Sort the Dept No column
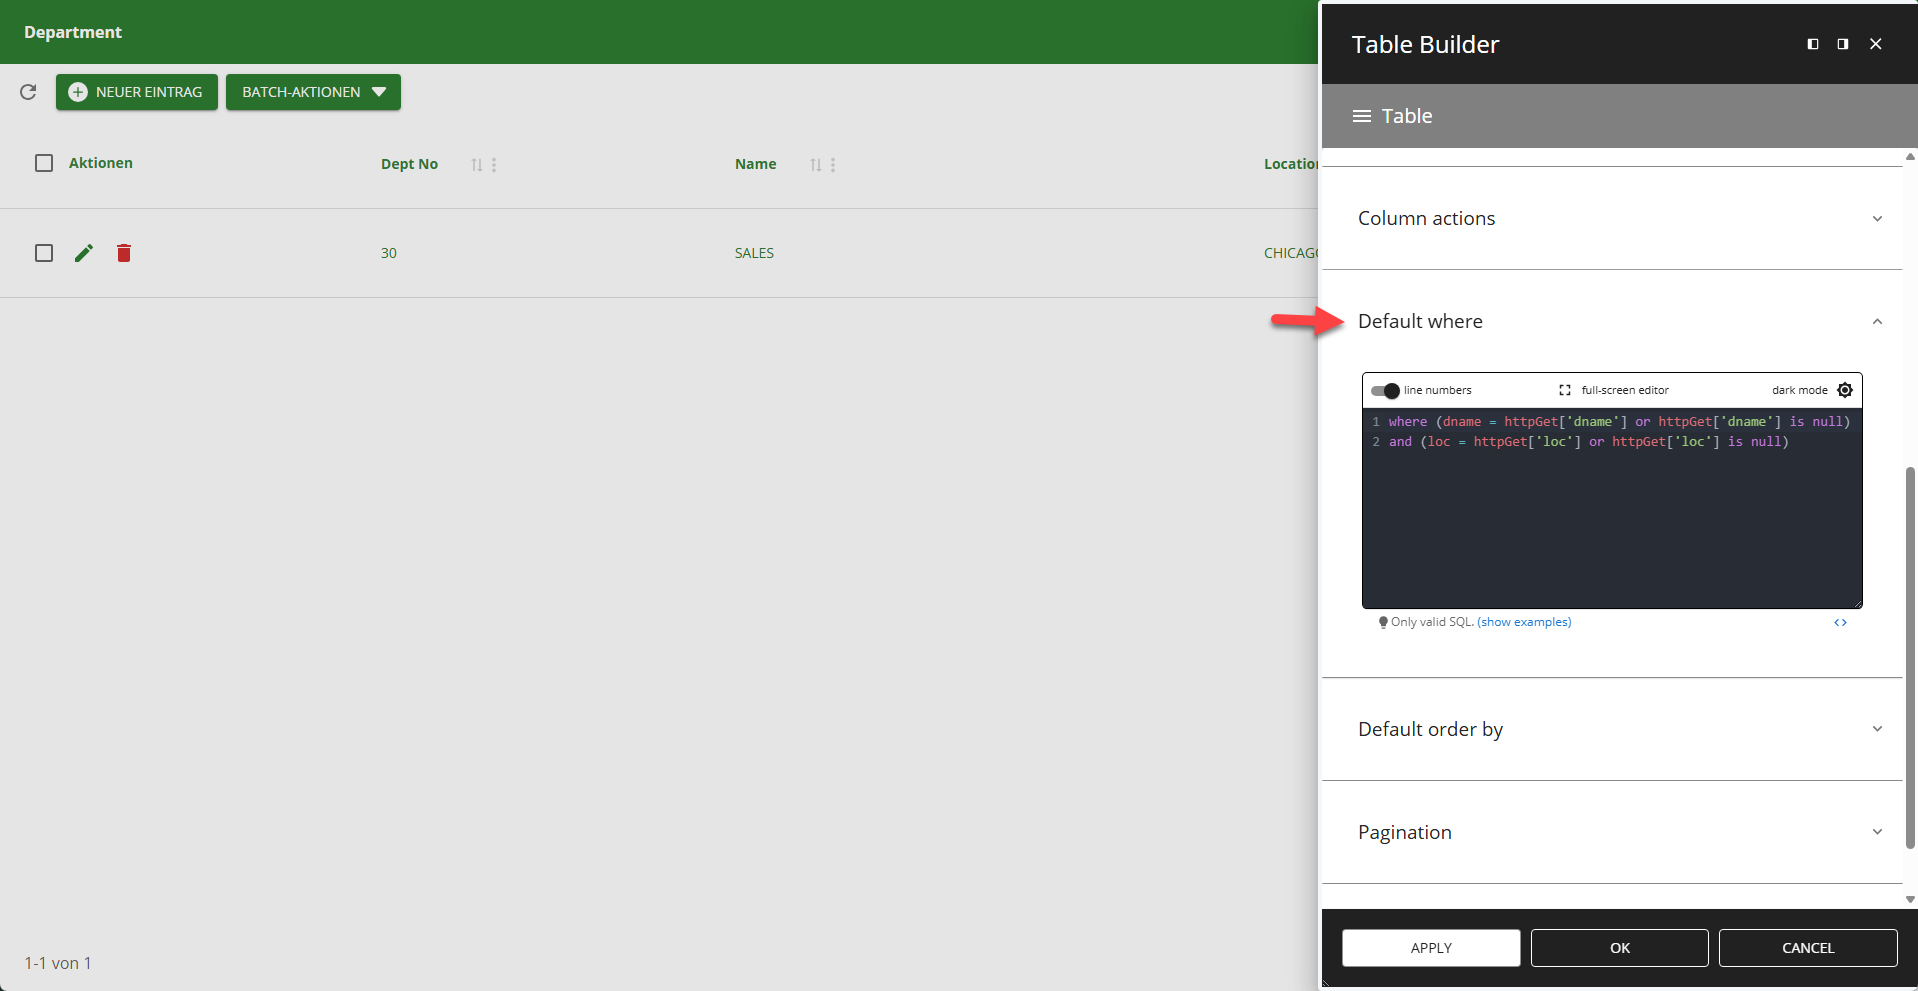The image size is (1918, 991). point(475,164)
